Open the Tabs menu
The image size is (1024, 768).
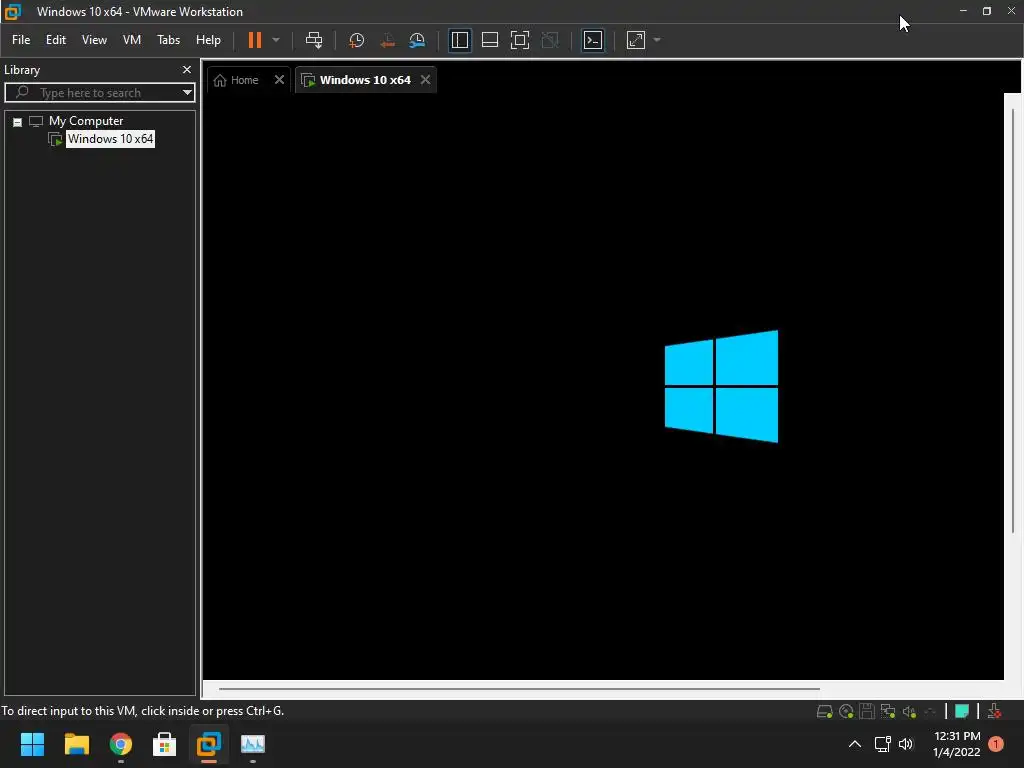point(168,40)
